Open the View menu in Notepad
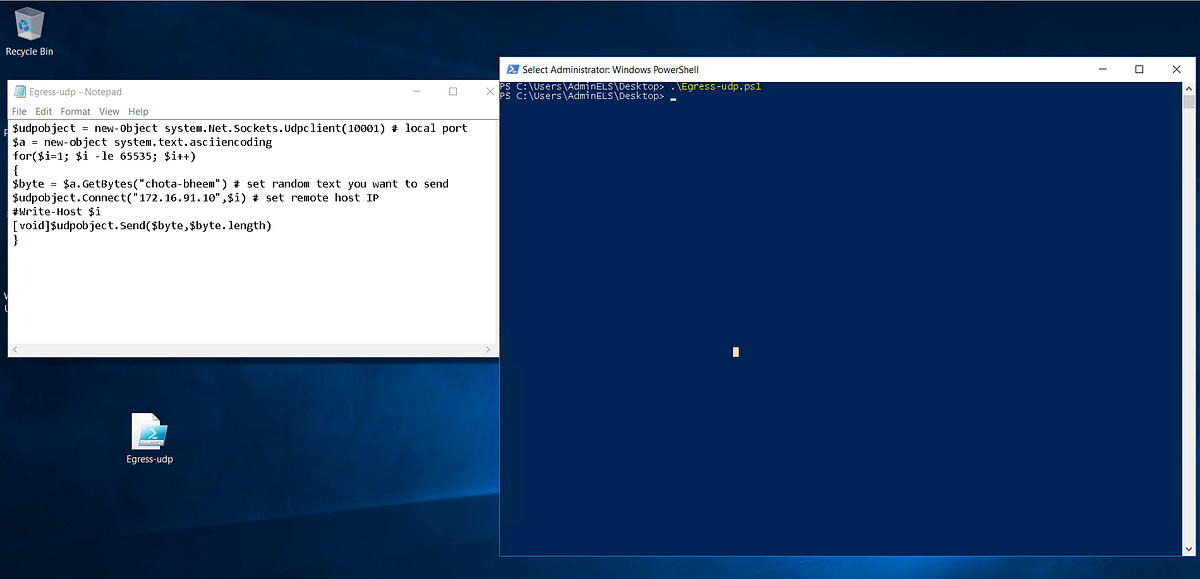 click(x=108, y=111)
